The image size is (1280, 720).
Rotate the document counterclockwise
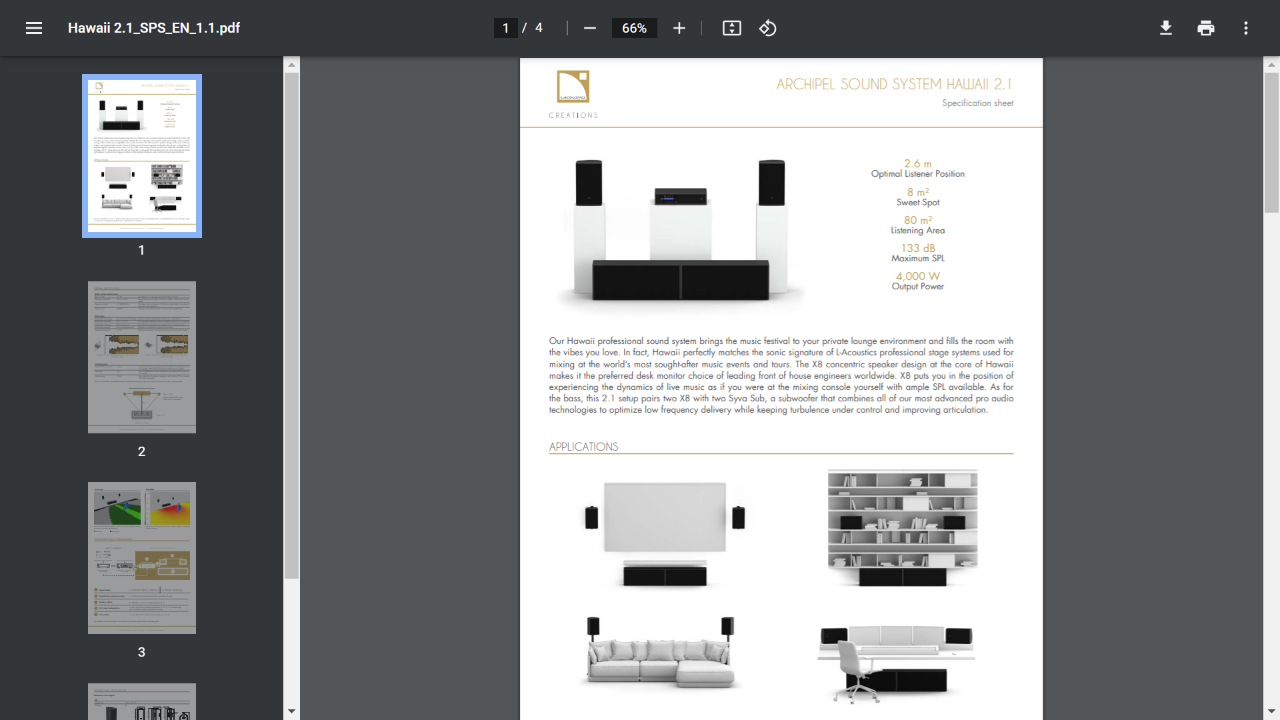click(768, 28)
